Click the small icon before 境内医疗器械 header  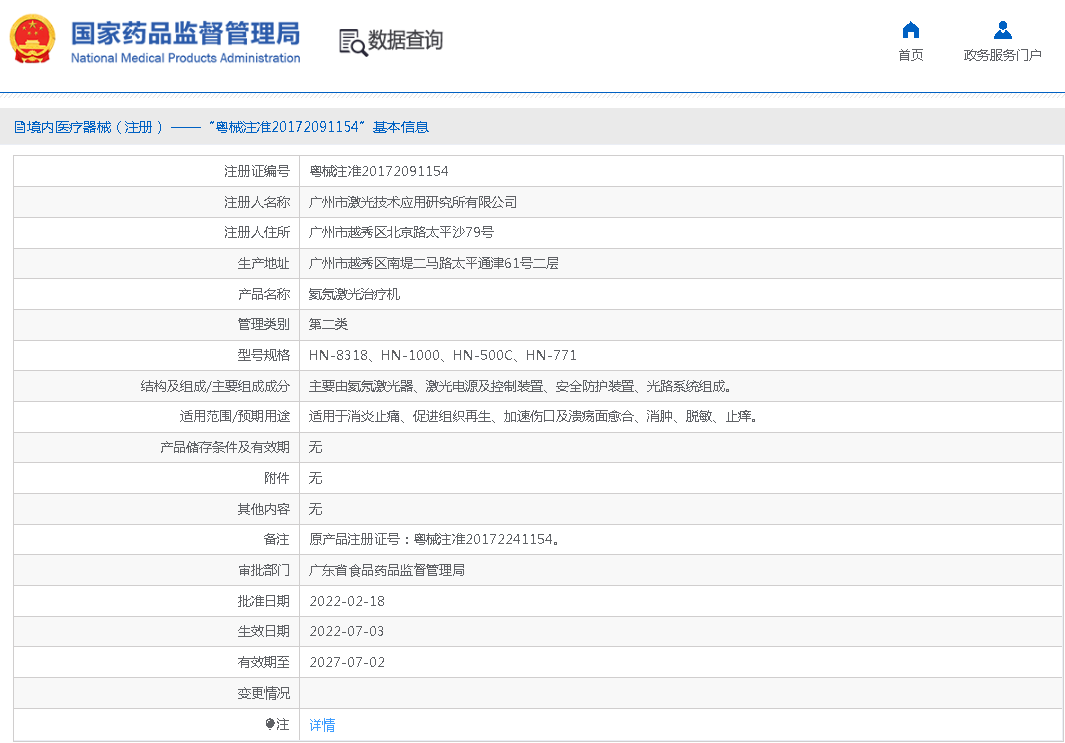point(19,127)
